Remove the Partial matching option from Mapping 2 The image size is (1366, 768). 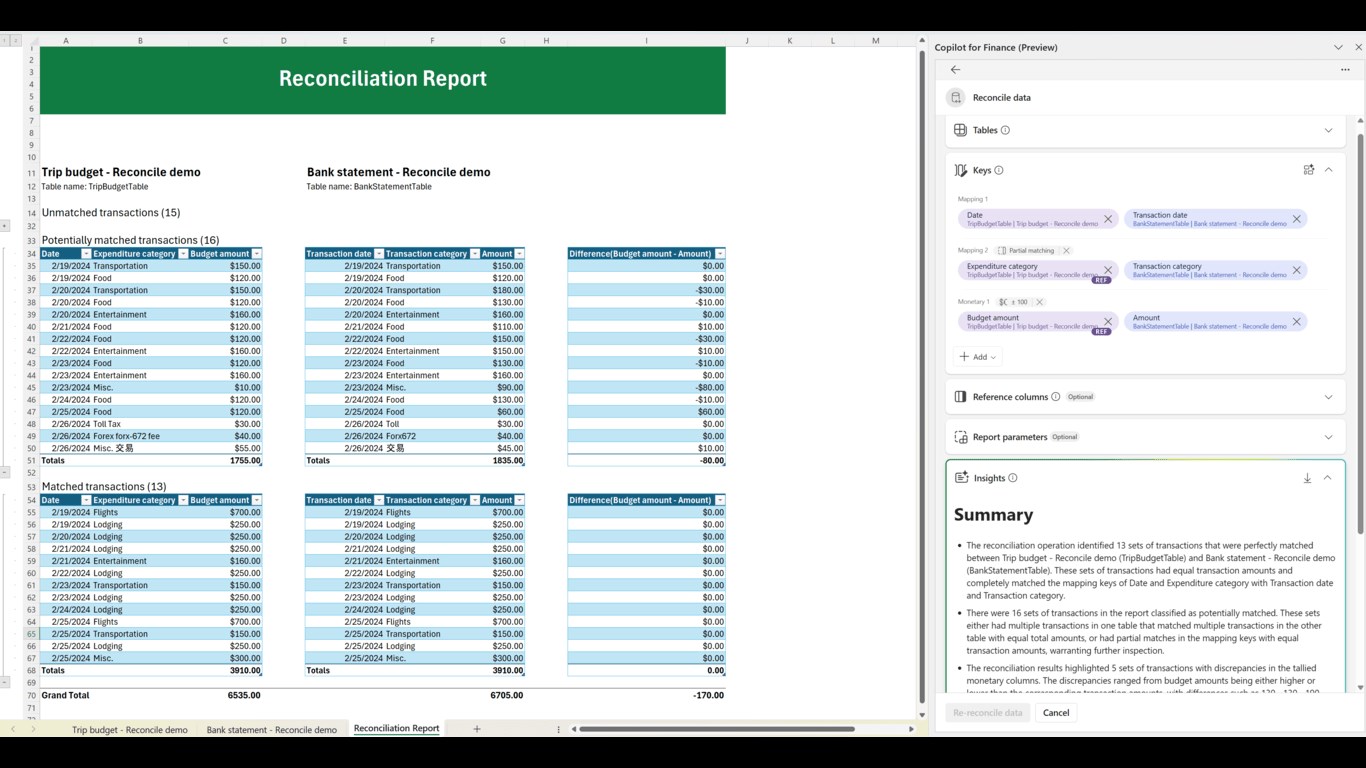pyautogui.click(x=1066, y=251)
